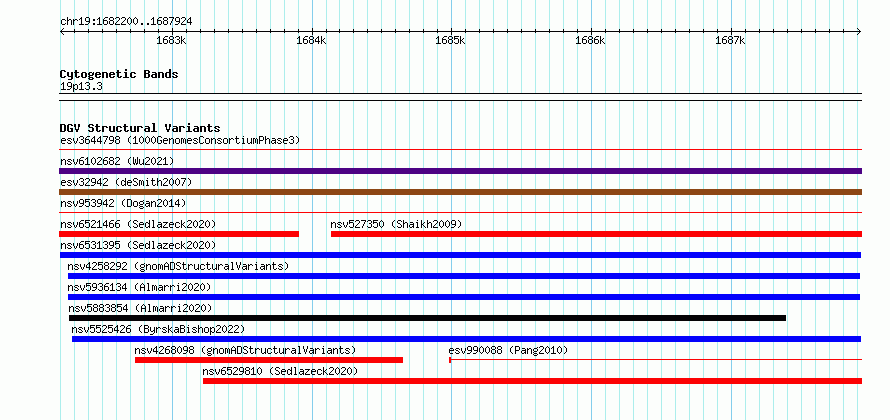Viewport: 890px width, 420px height.
Task: Click the brown esv32942 variant bar
Action: (460, 192)
